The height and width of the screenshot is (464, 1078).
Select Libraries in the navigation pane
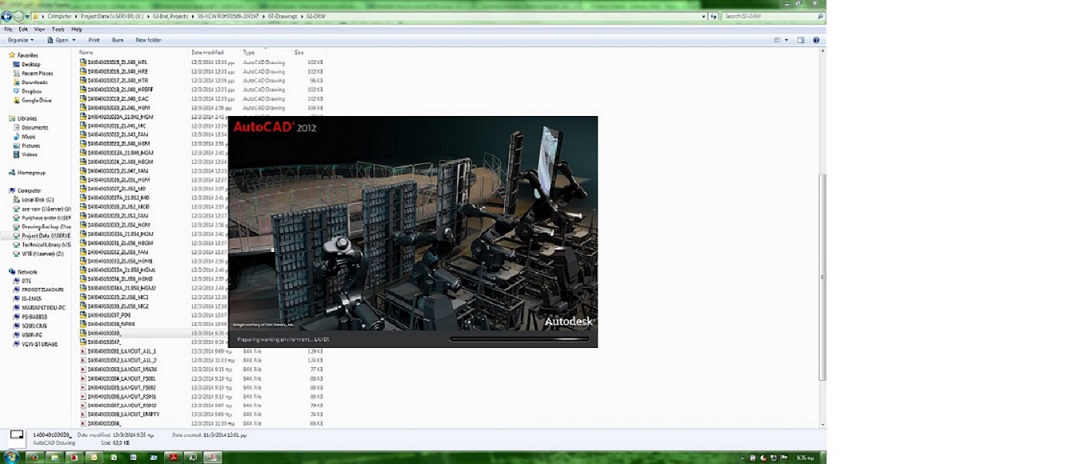[x=28, y=118]
